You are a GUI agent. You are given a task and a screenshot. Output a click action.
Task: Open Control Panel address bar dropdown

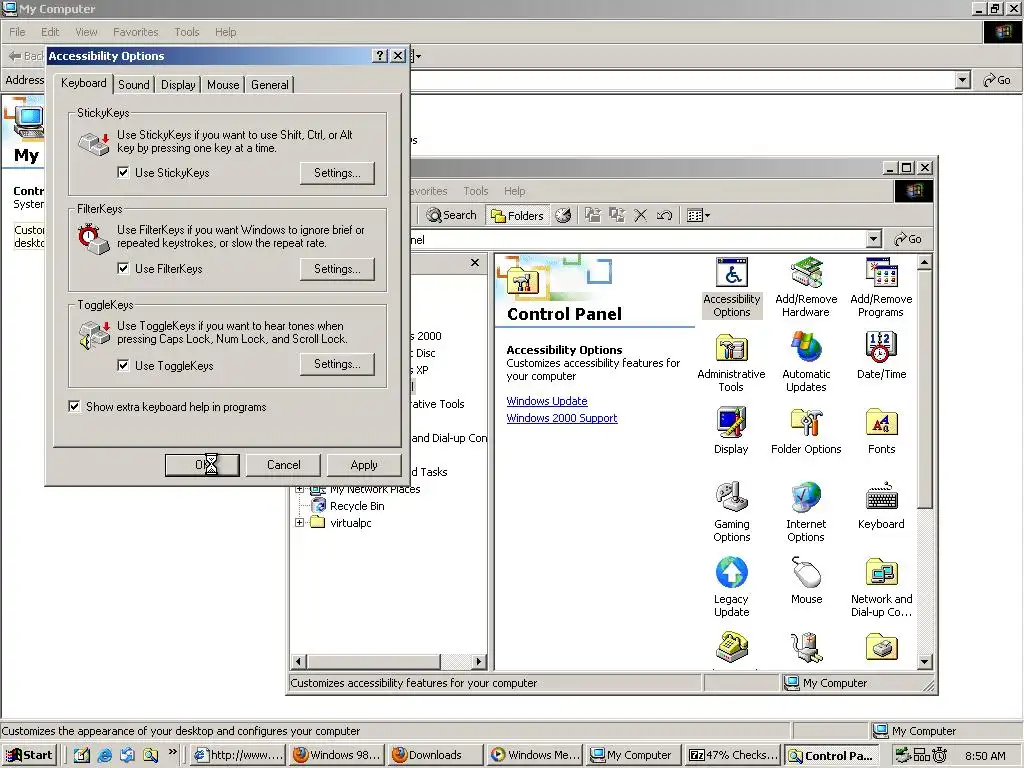874,239
